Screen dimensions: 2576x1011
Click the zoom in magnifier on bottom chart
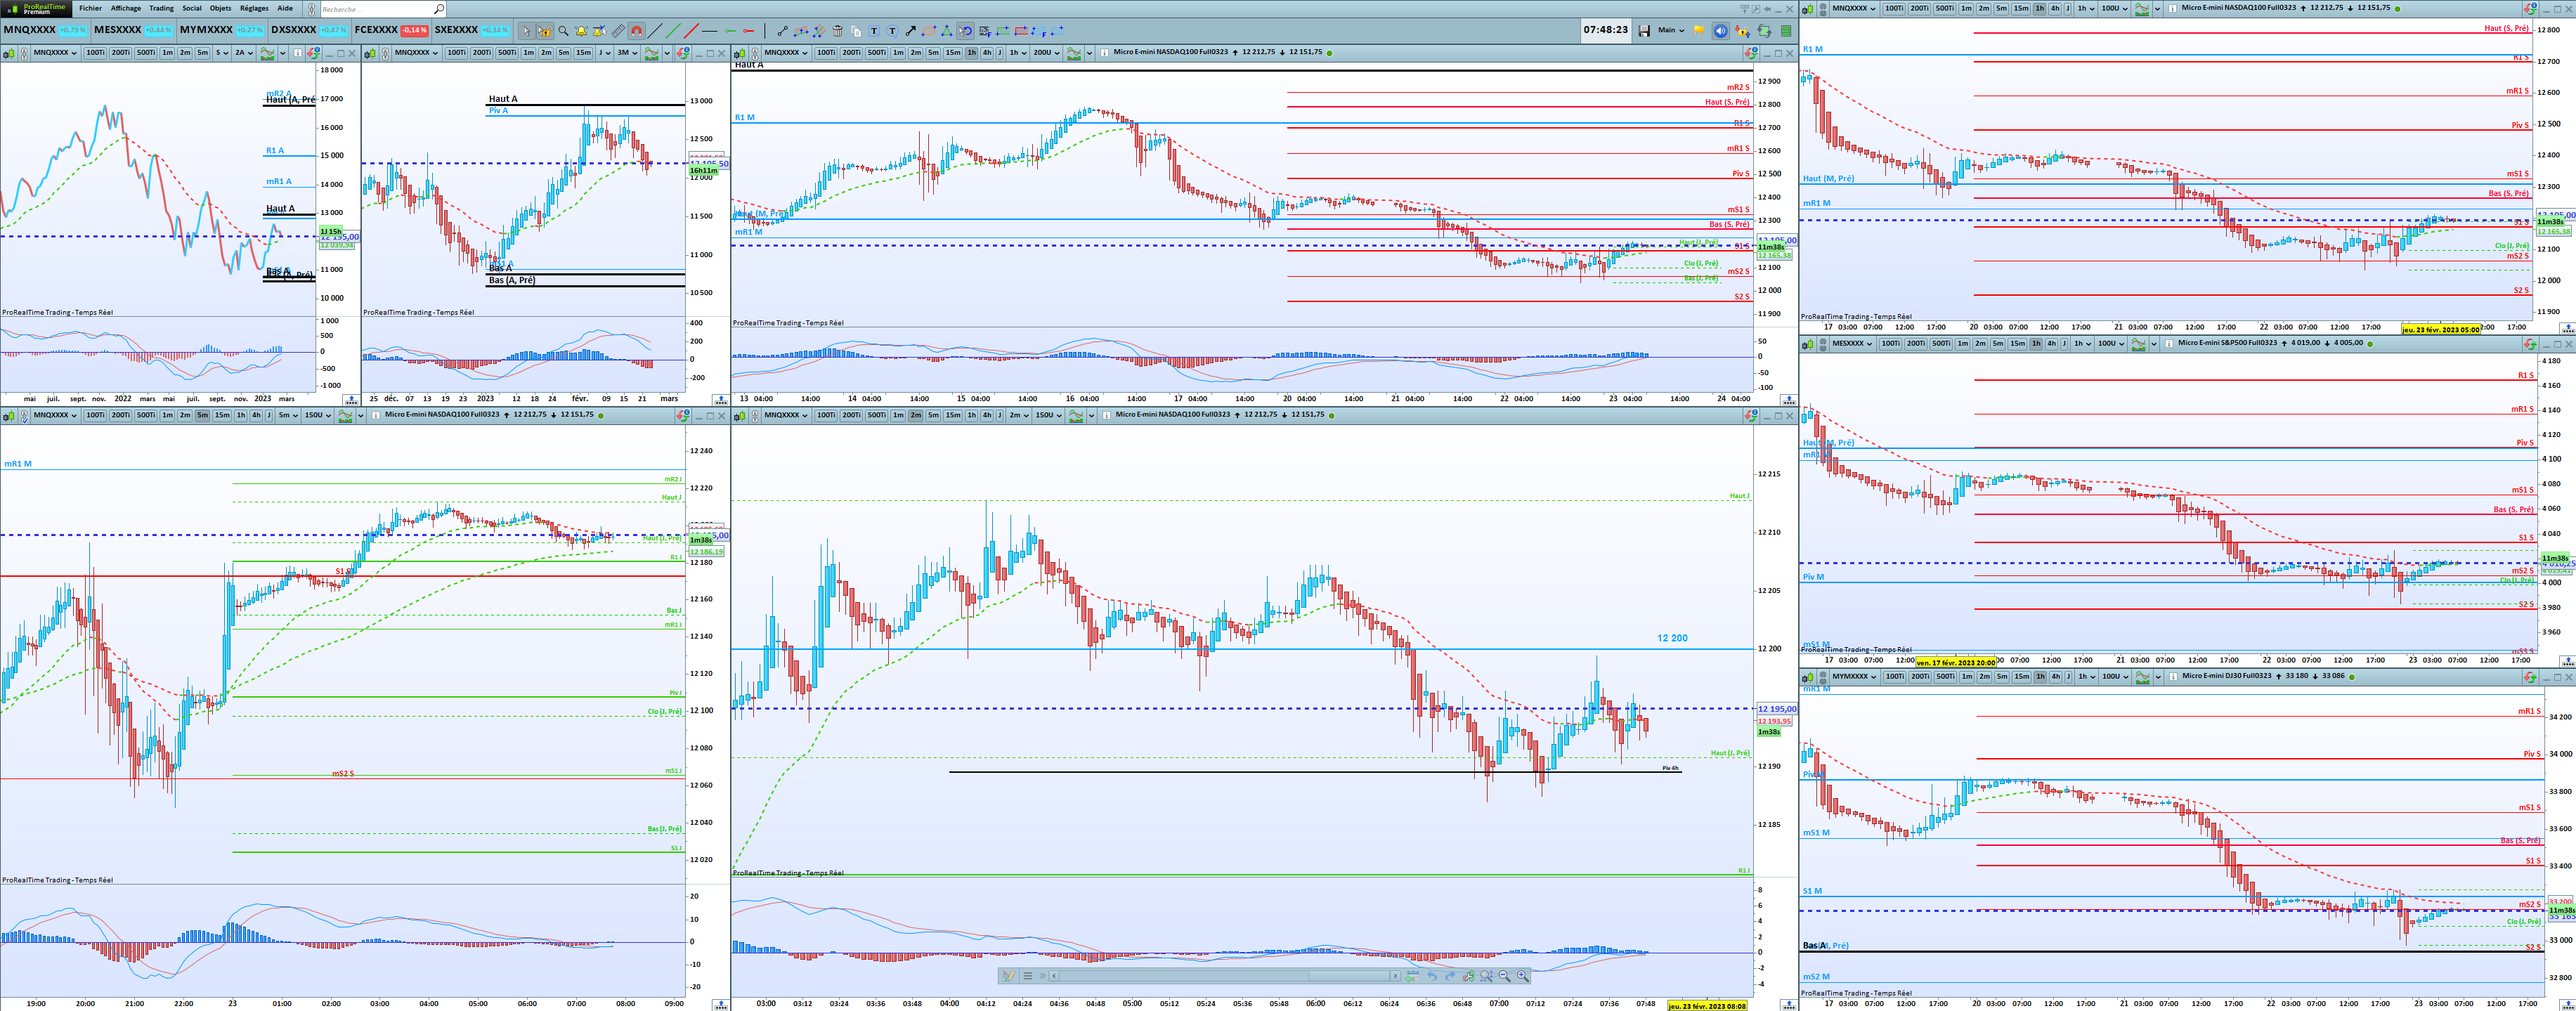1522,975
